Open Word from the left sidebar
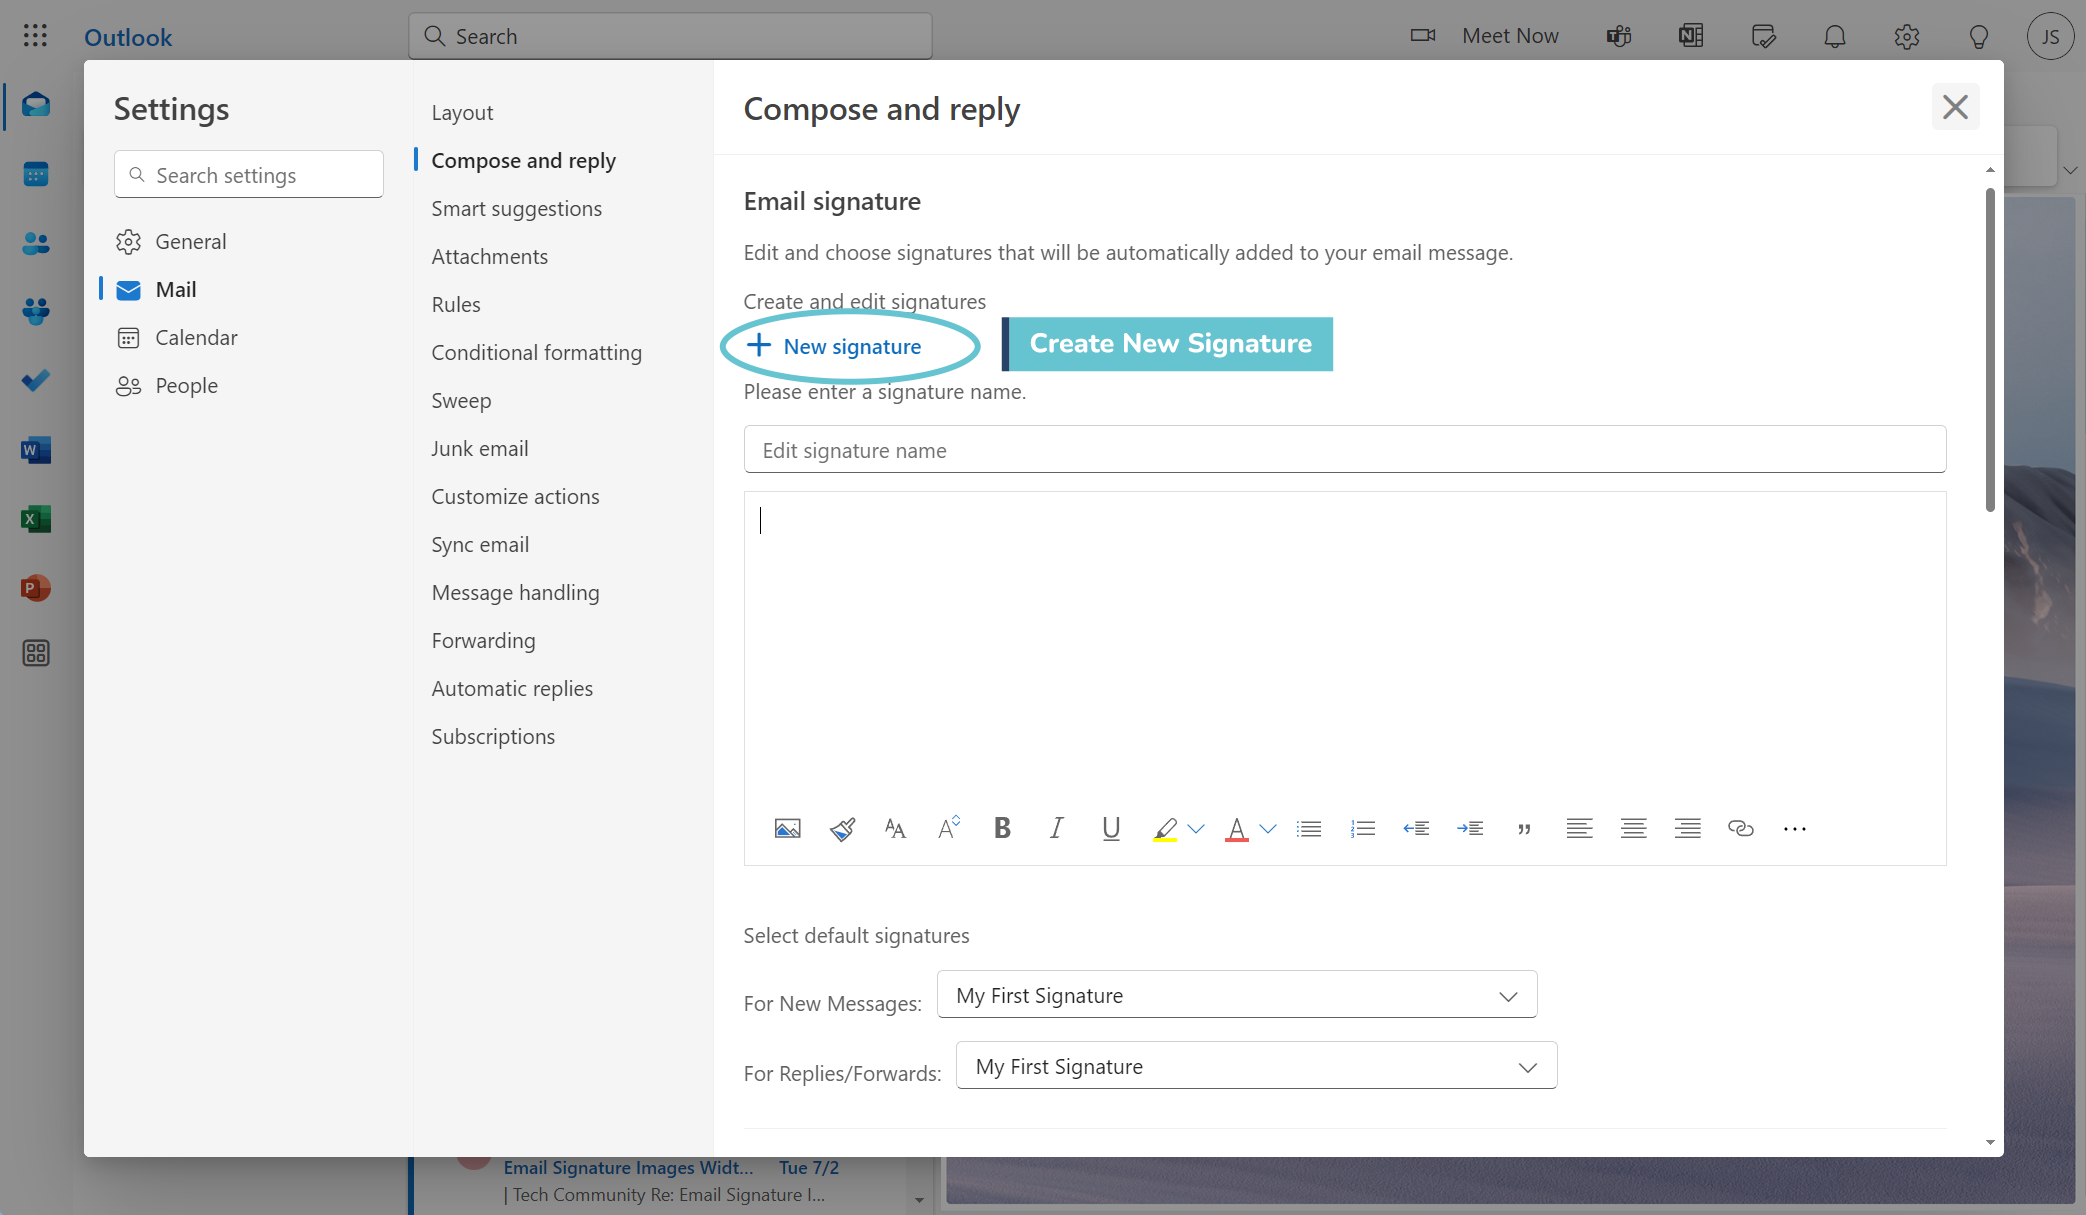This screenshot has height=1215, width=2086. pos(36,450)
